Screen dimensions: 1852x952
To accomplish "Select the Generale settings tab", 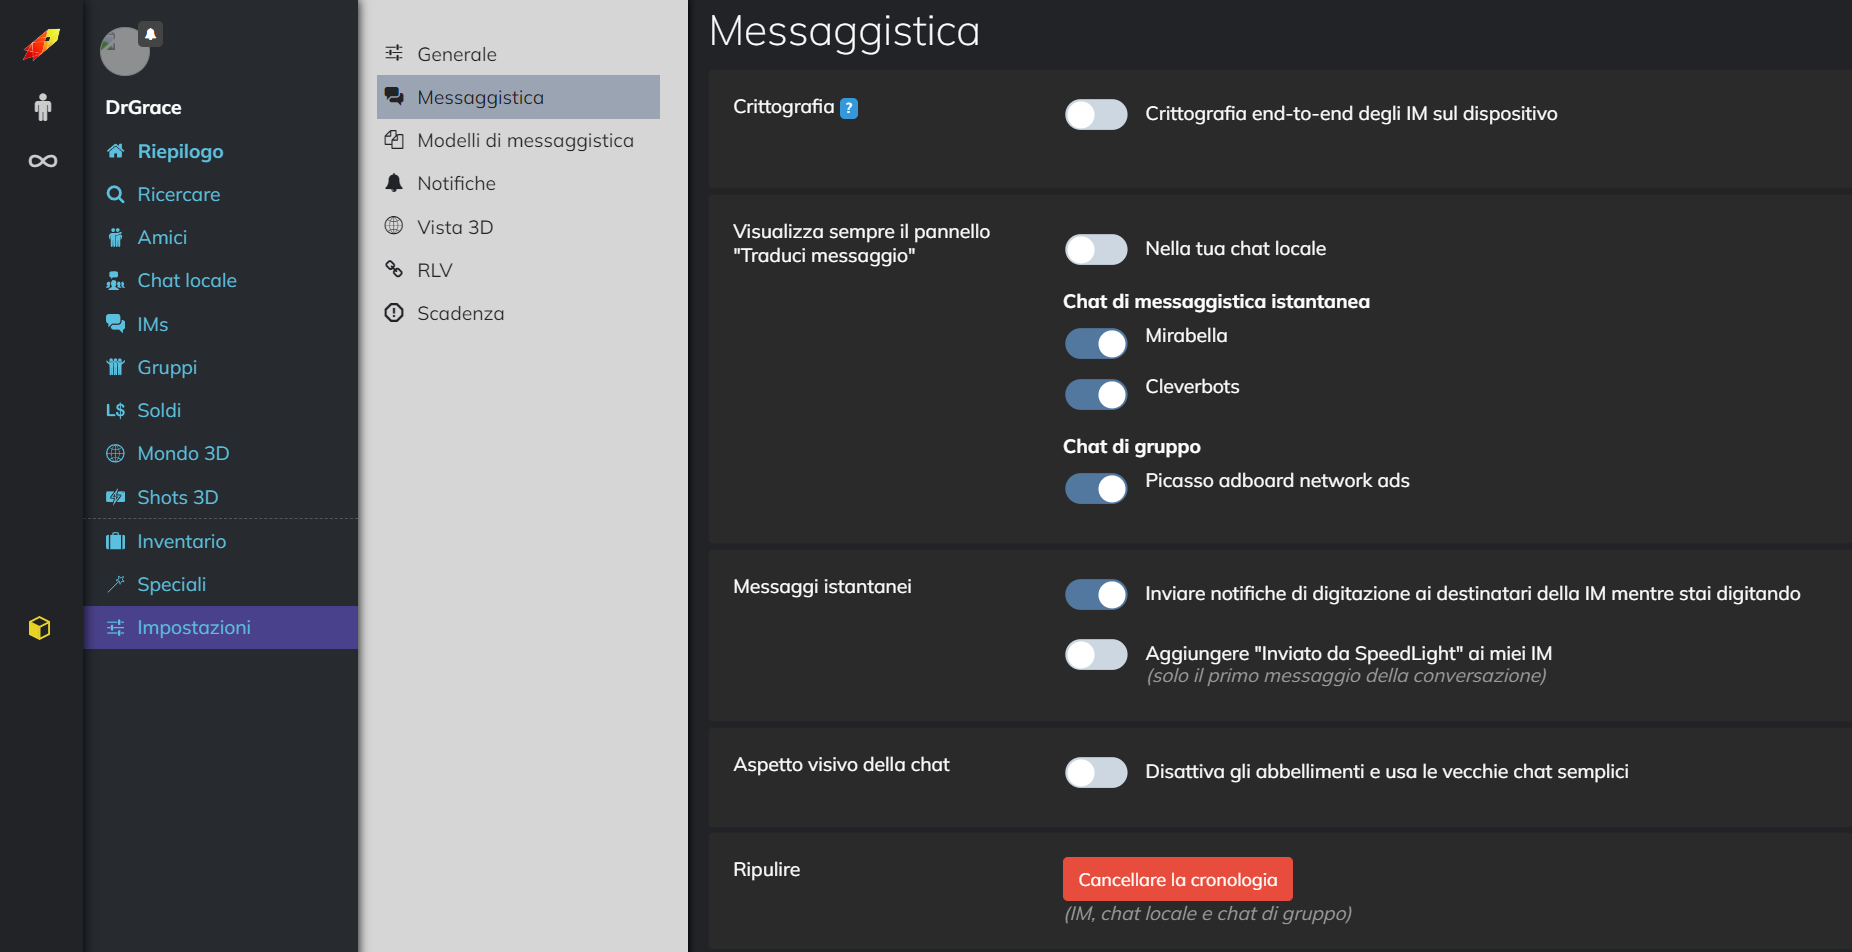I will click(456, 54).
